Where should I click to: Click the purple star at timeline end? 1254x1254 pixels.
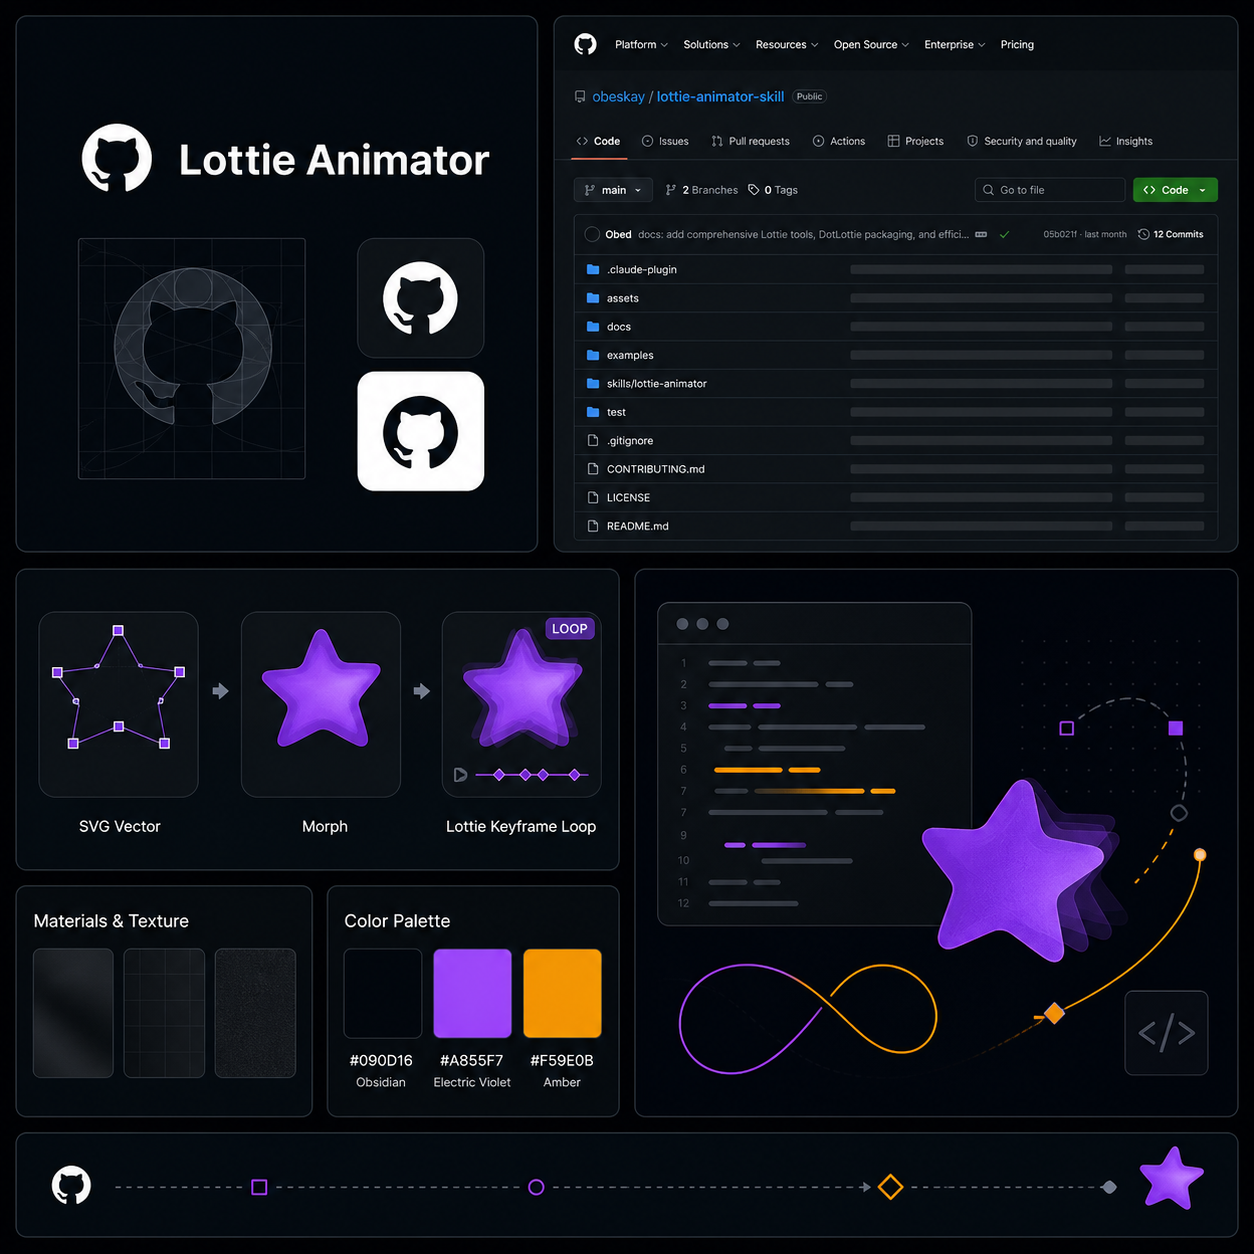click(x=1172, y=1178)
